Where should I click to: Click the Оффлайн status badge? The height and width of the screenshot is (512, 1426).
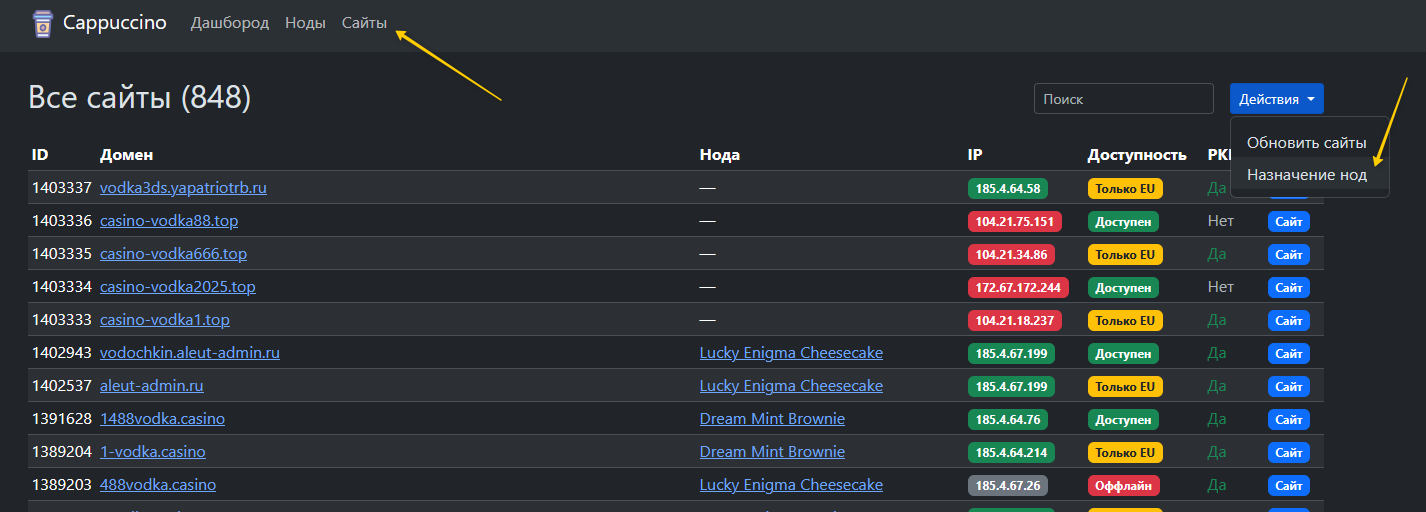[x=1124, y=485]
